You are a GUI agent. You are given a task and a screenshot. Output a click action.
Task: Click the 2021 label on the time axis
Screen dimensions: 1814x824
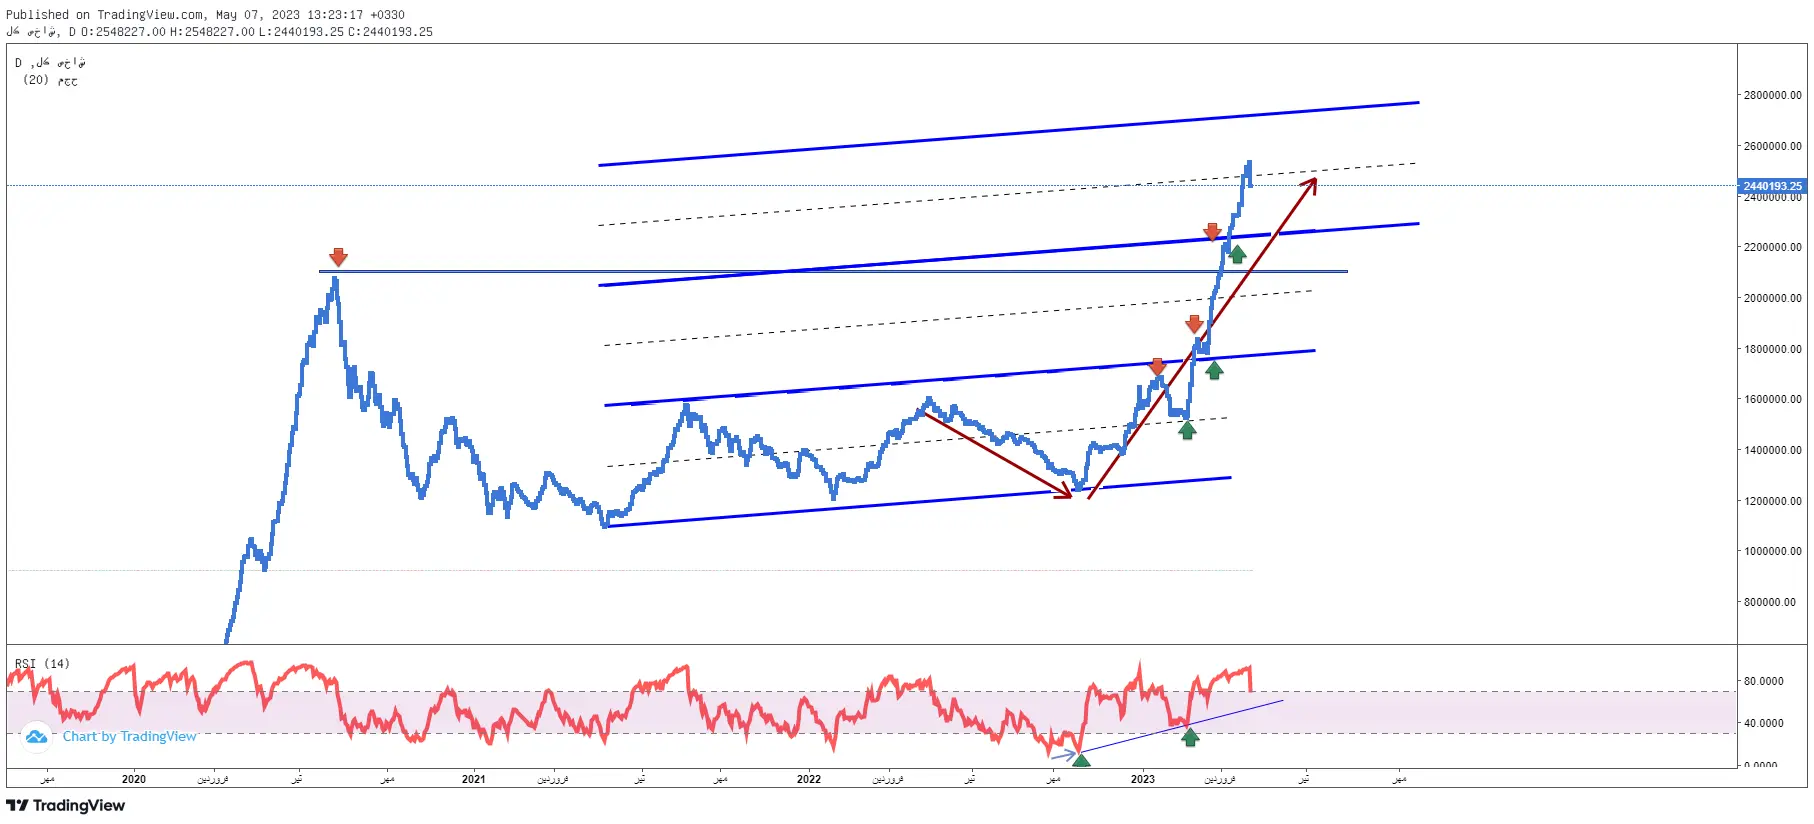pyautogui.click(x=474, y=779)
